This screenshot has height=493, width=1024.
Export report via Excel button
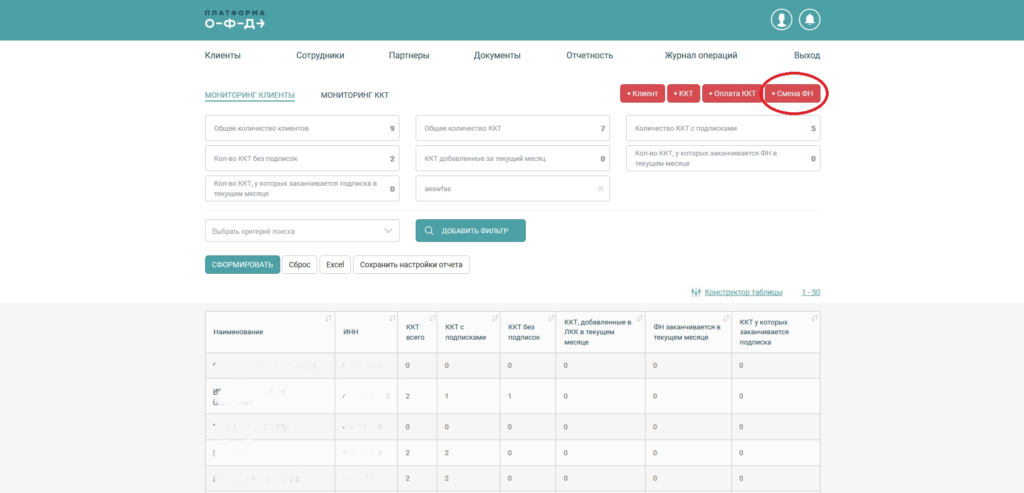335,264
